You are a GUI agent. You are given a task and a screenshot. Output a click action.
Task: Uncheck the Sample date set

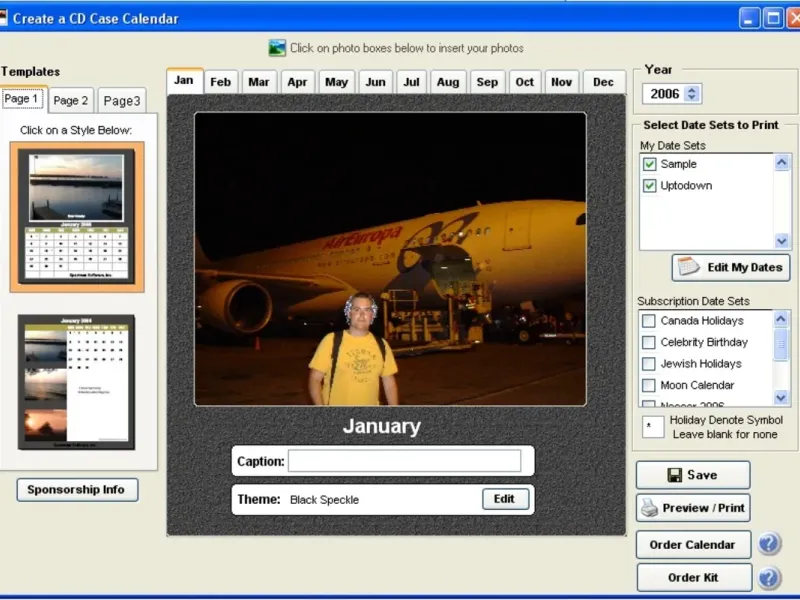point(649,164)
